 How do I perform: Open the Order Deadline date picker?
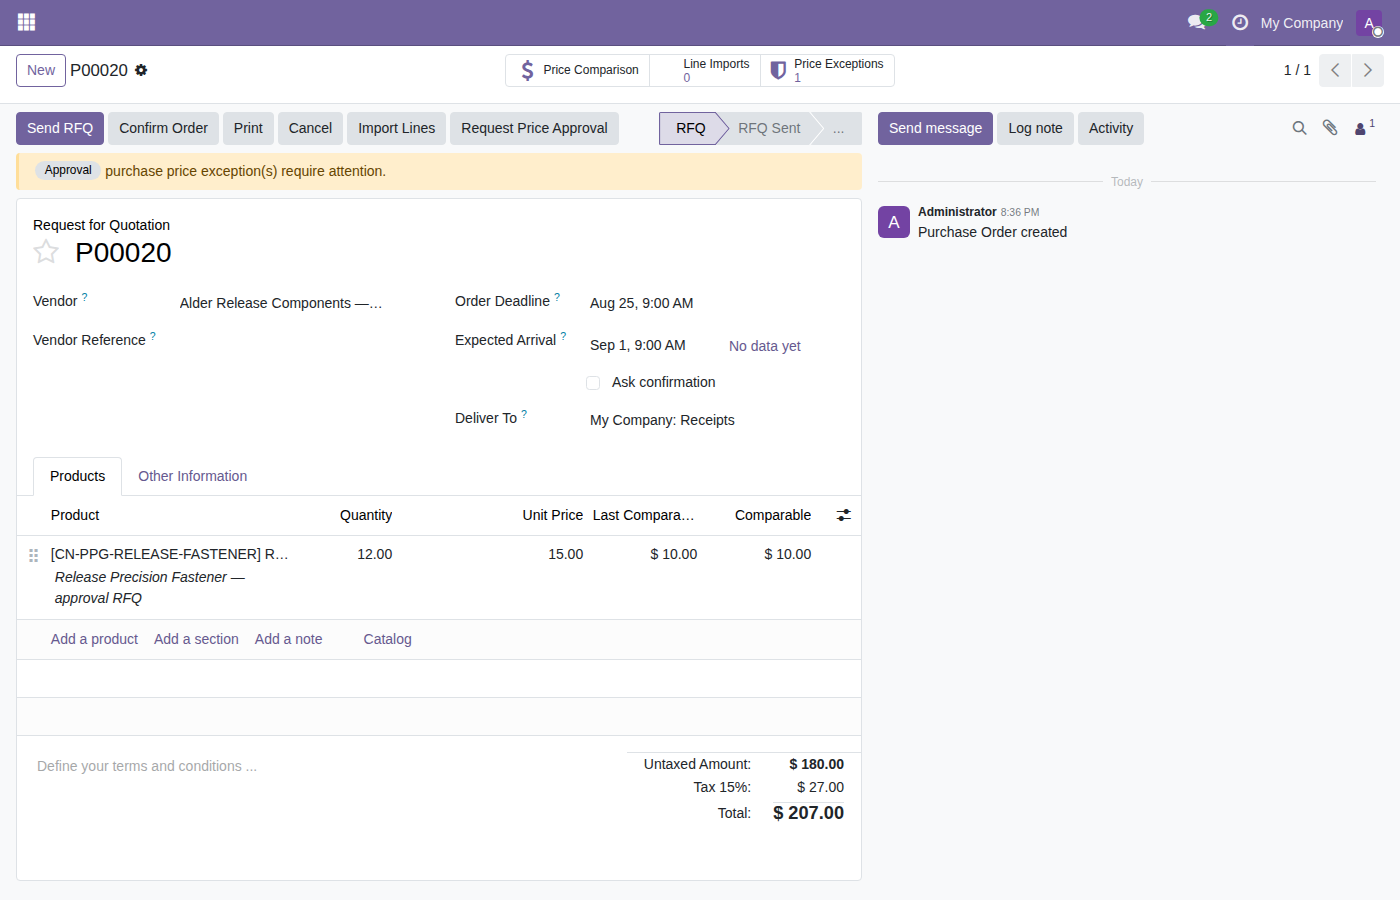coord(642,303)
